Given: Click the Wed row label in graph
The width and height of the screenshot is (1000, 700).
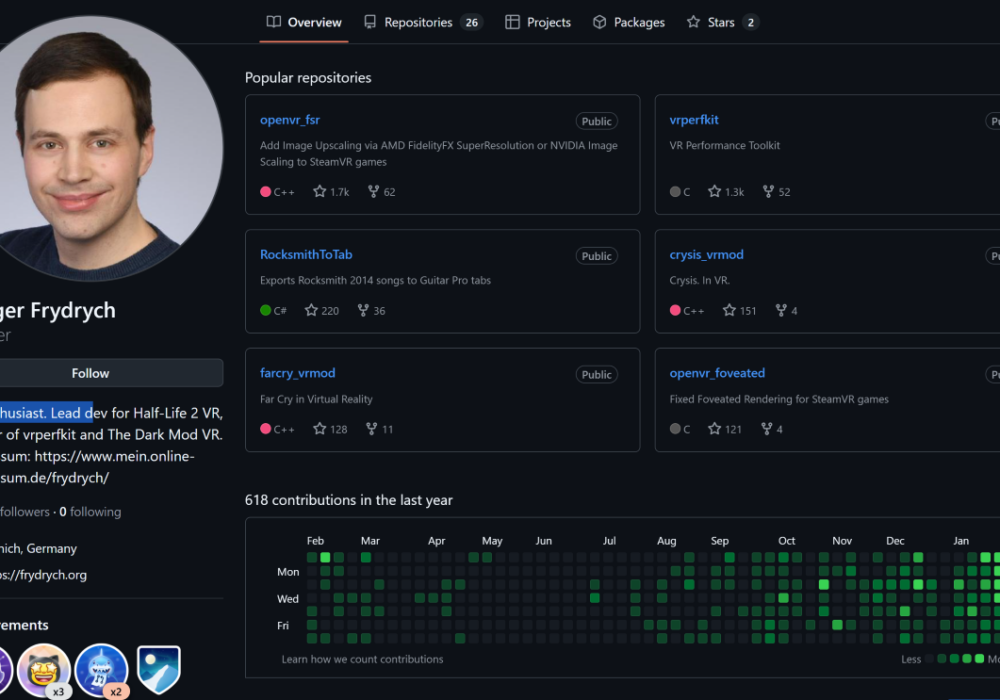Looking at the screenshot, I should click(x=288, y=599).
